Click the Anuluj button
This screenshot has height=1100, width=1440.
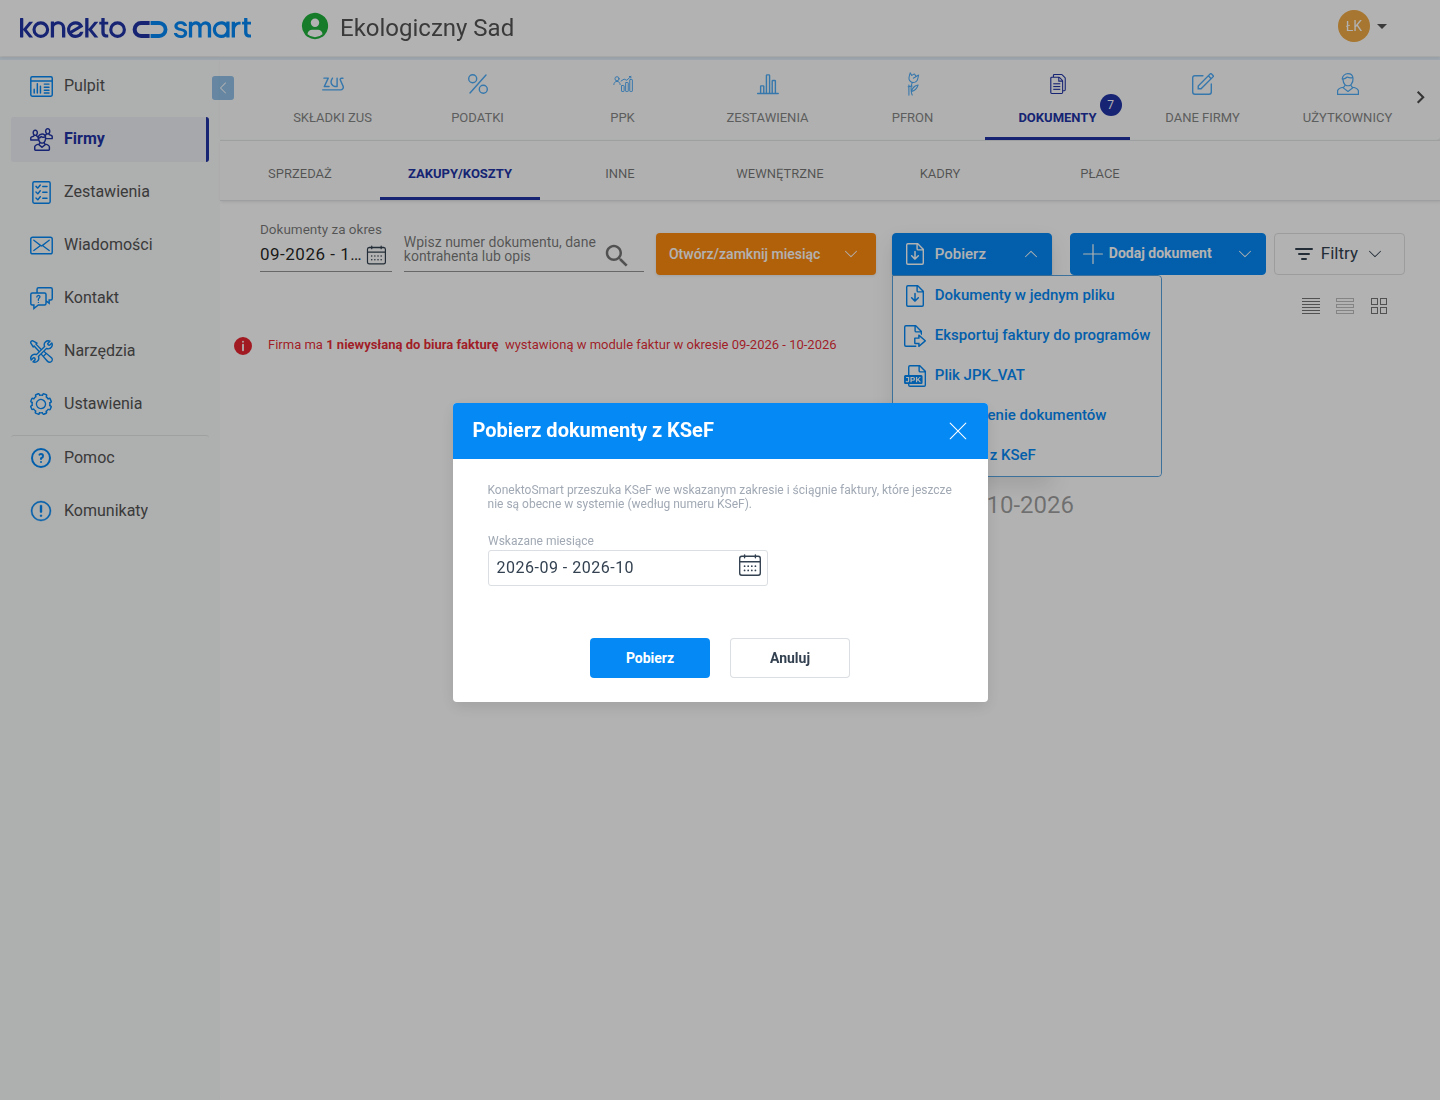click(790, 658)
